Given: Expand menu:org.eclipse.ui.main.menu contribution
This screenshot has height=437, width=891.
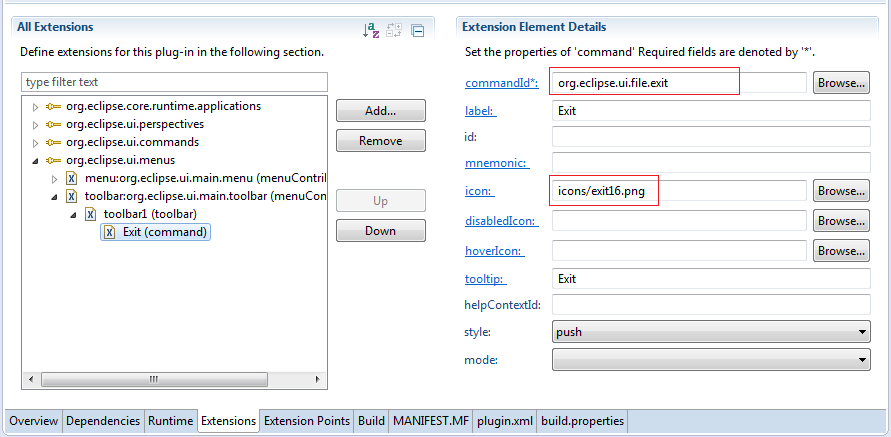Looking at the screenshot, I should pos(55,179).
